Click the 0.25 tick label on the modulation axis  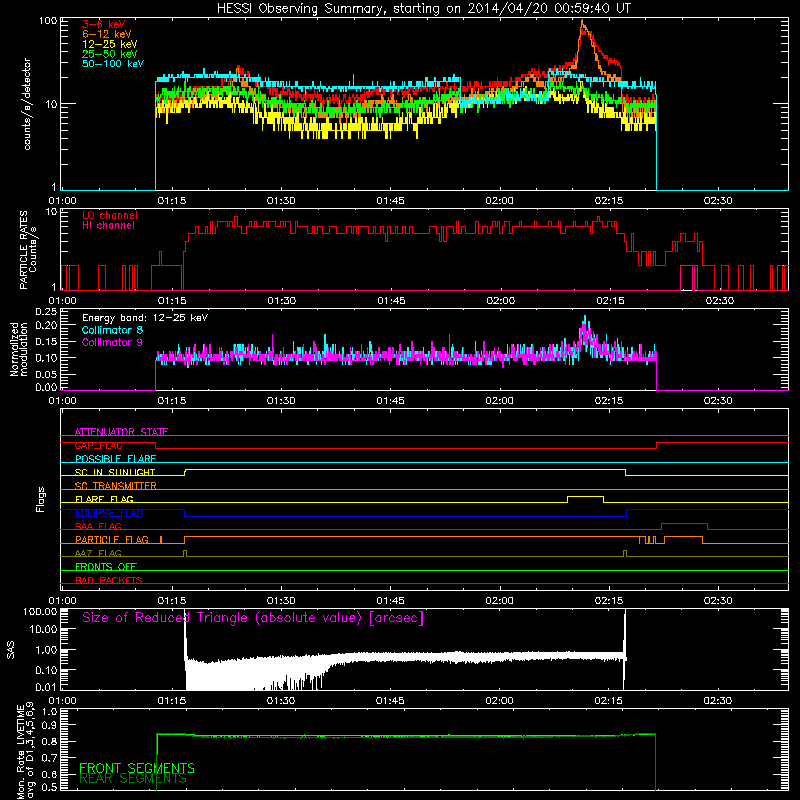46,311
